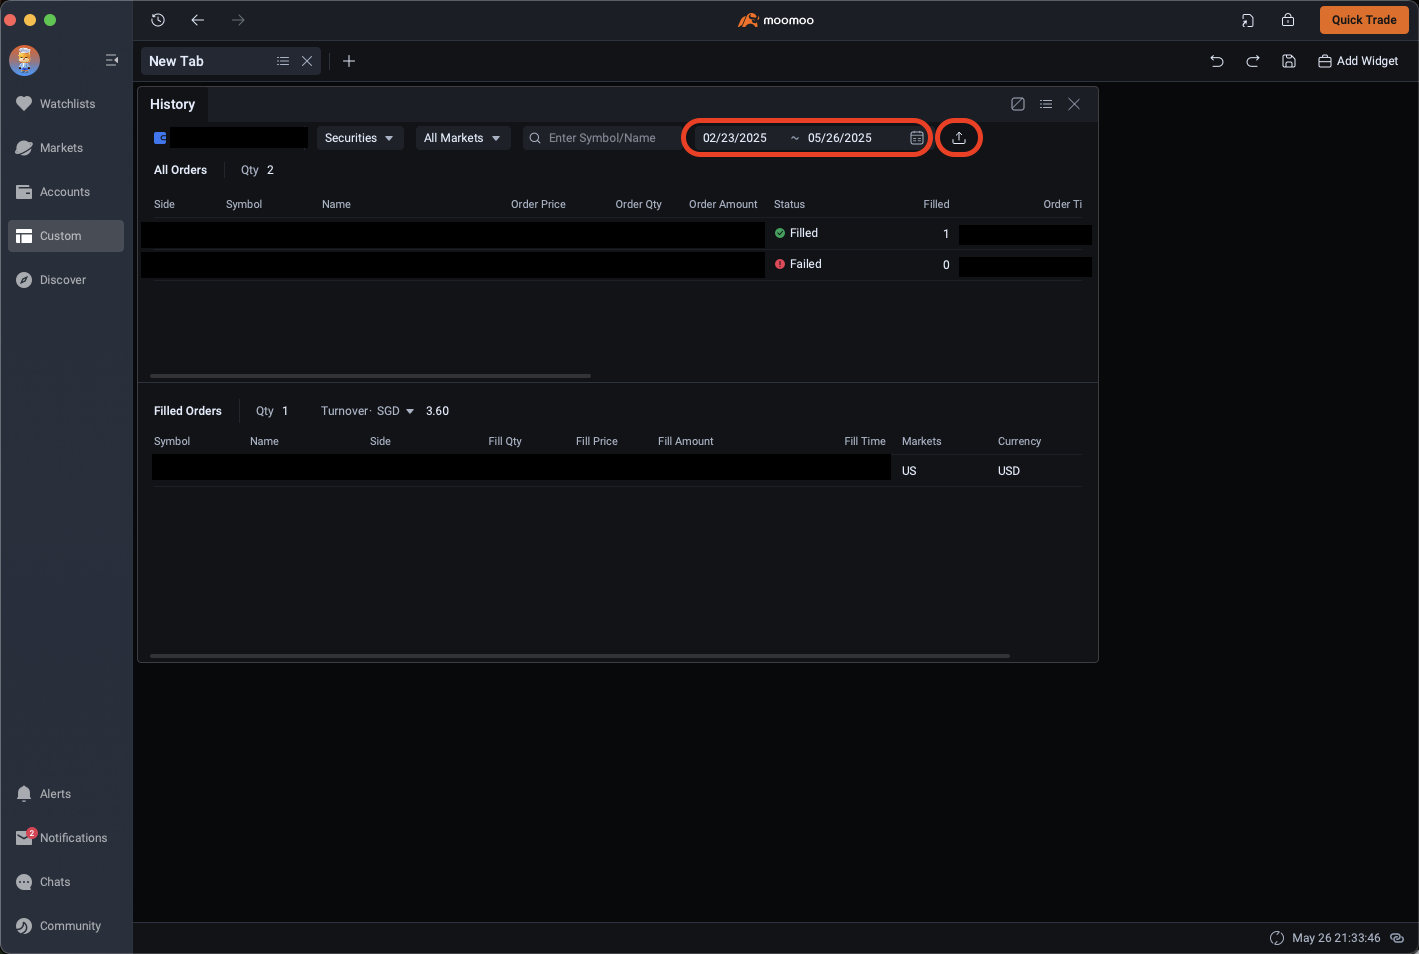Open Watchlists in the sidebar
Screen dimensions: 1419x954
click(67, 104)
